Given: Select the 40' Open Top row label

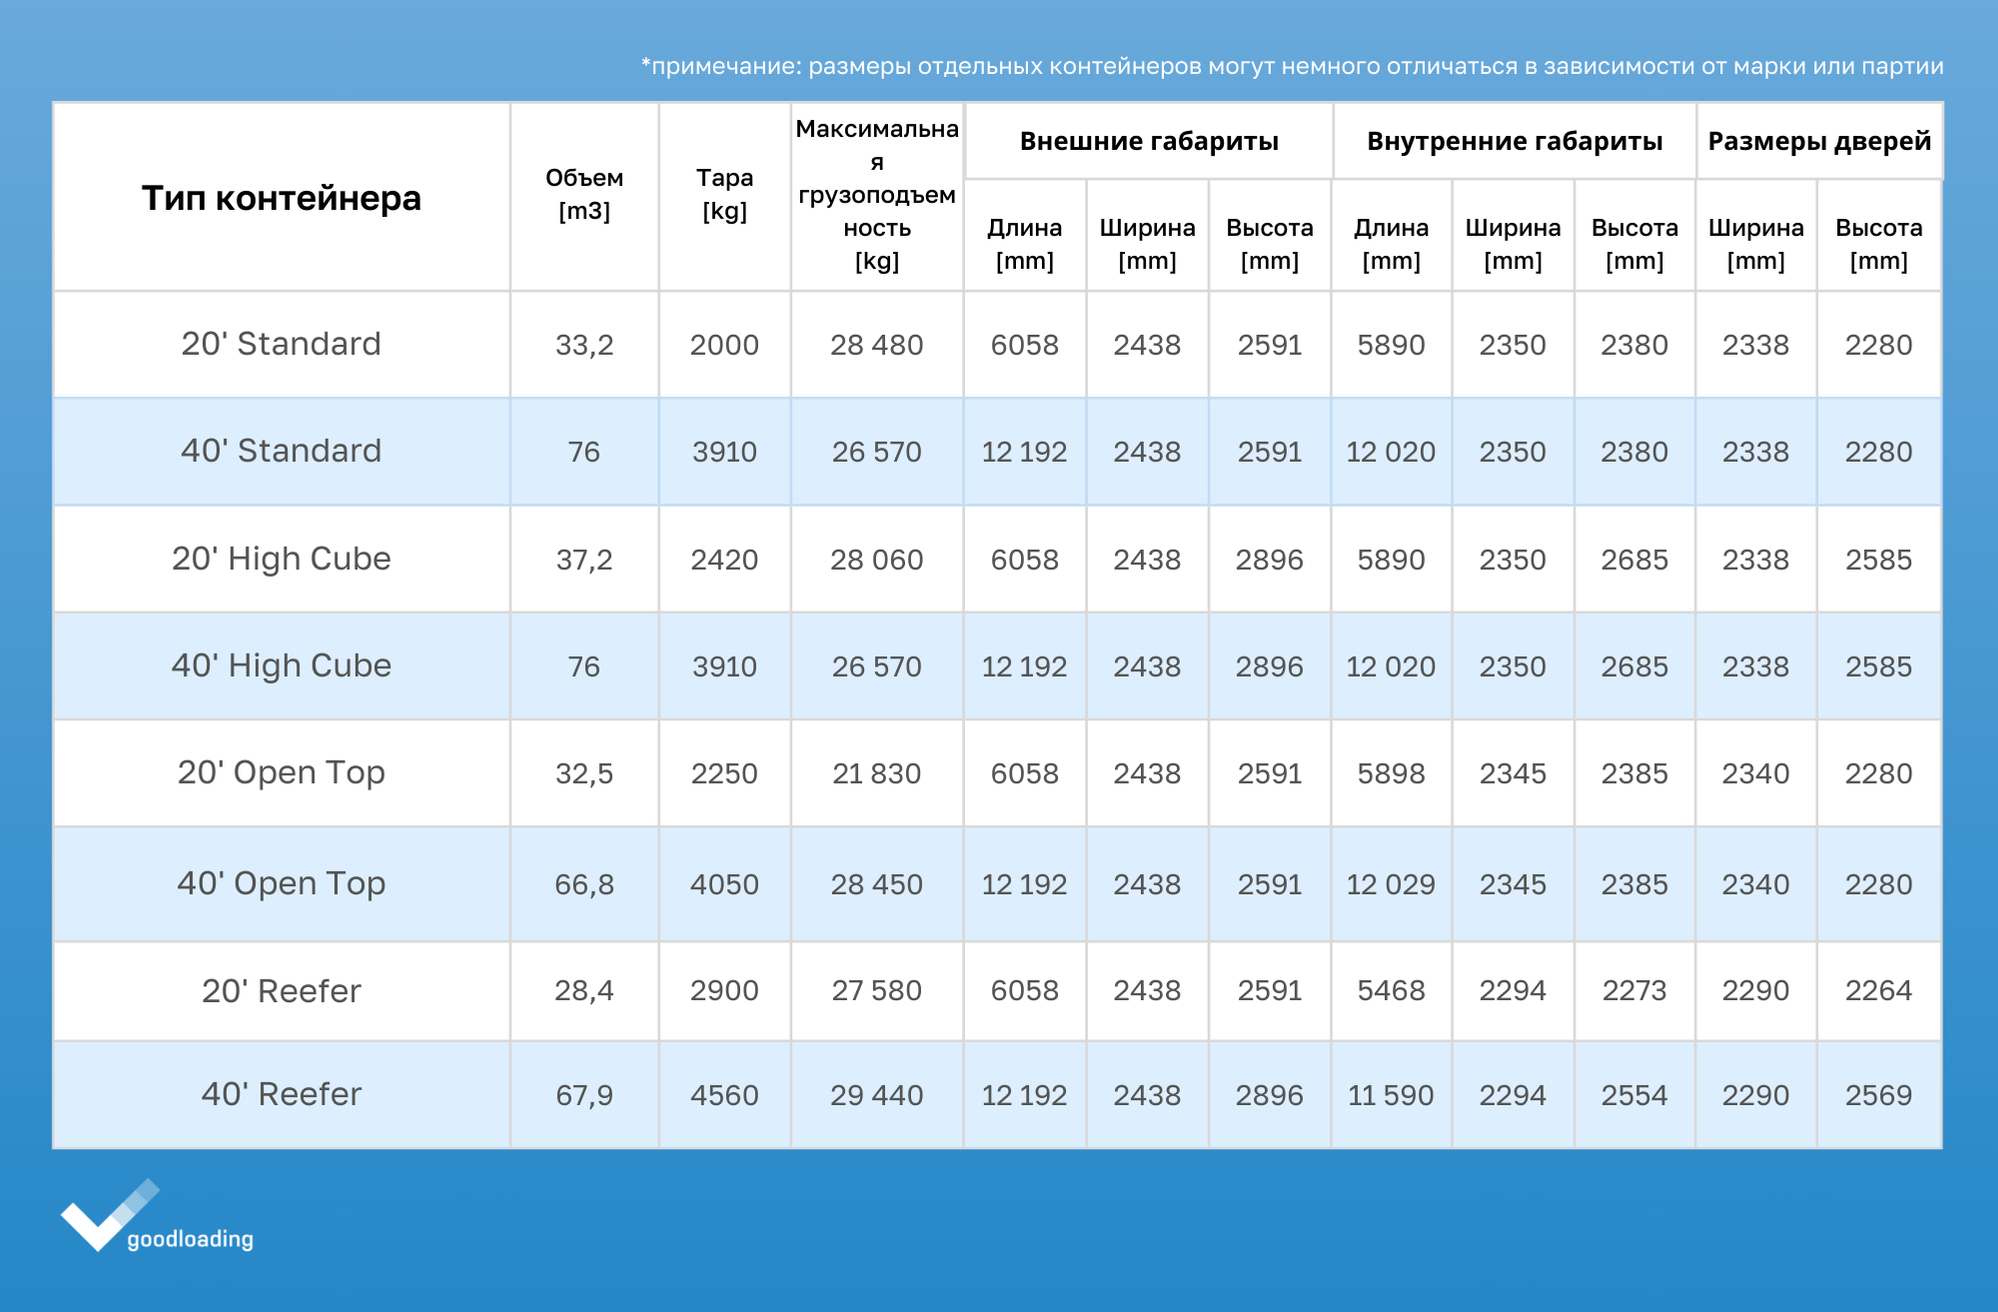Looking at the screenshot, I should [x=281, y=884].
